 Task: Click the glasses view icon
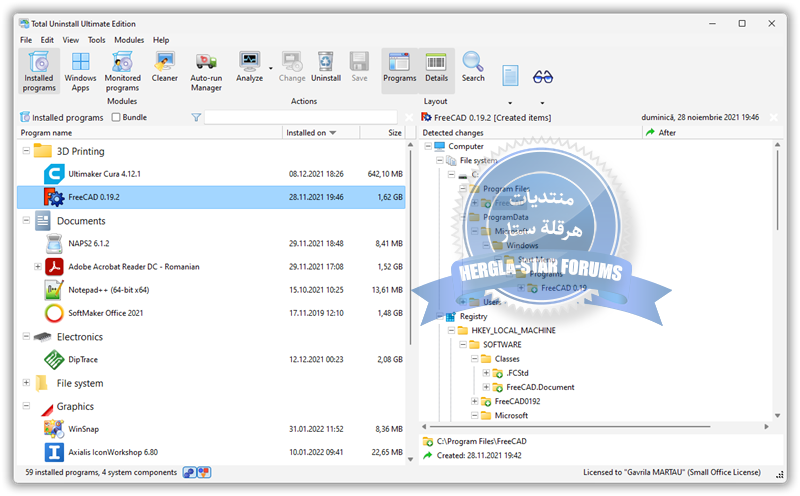[x=542, y=77]
